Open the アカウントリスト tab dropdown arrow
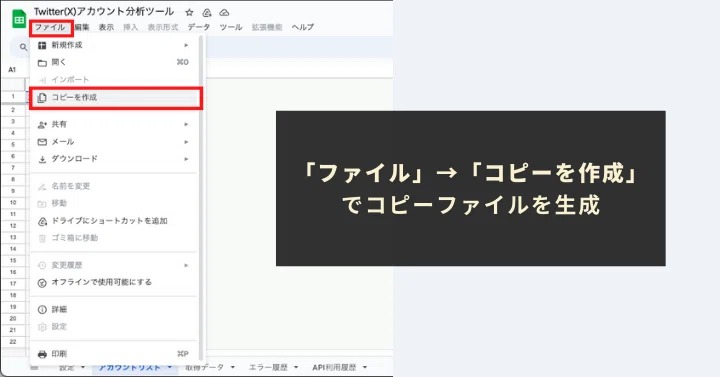The height and width of the screenshot is (377, 720). [x=169, y=367]
